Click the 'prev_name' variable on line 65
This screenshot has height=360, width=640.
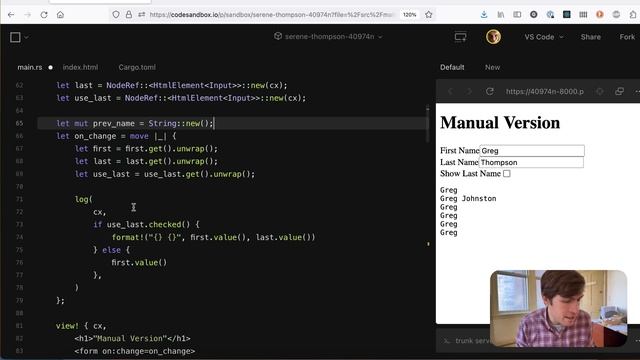113,123
